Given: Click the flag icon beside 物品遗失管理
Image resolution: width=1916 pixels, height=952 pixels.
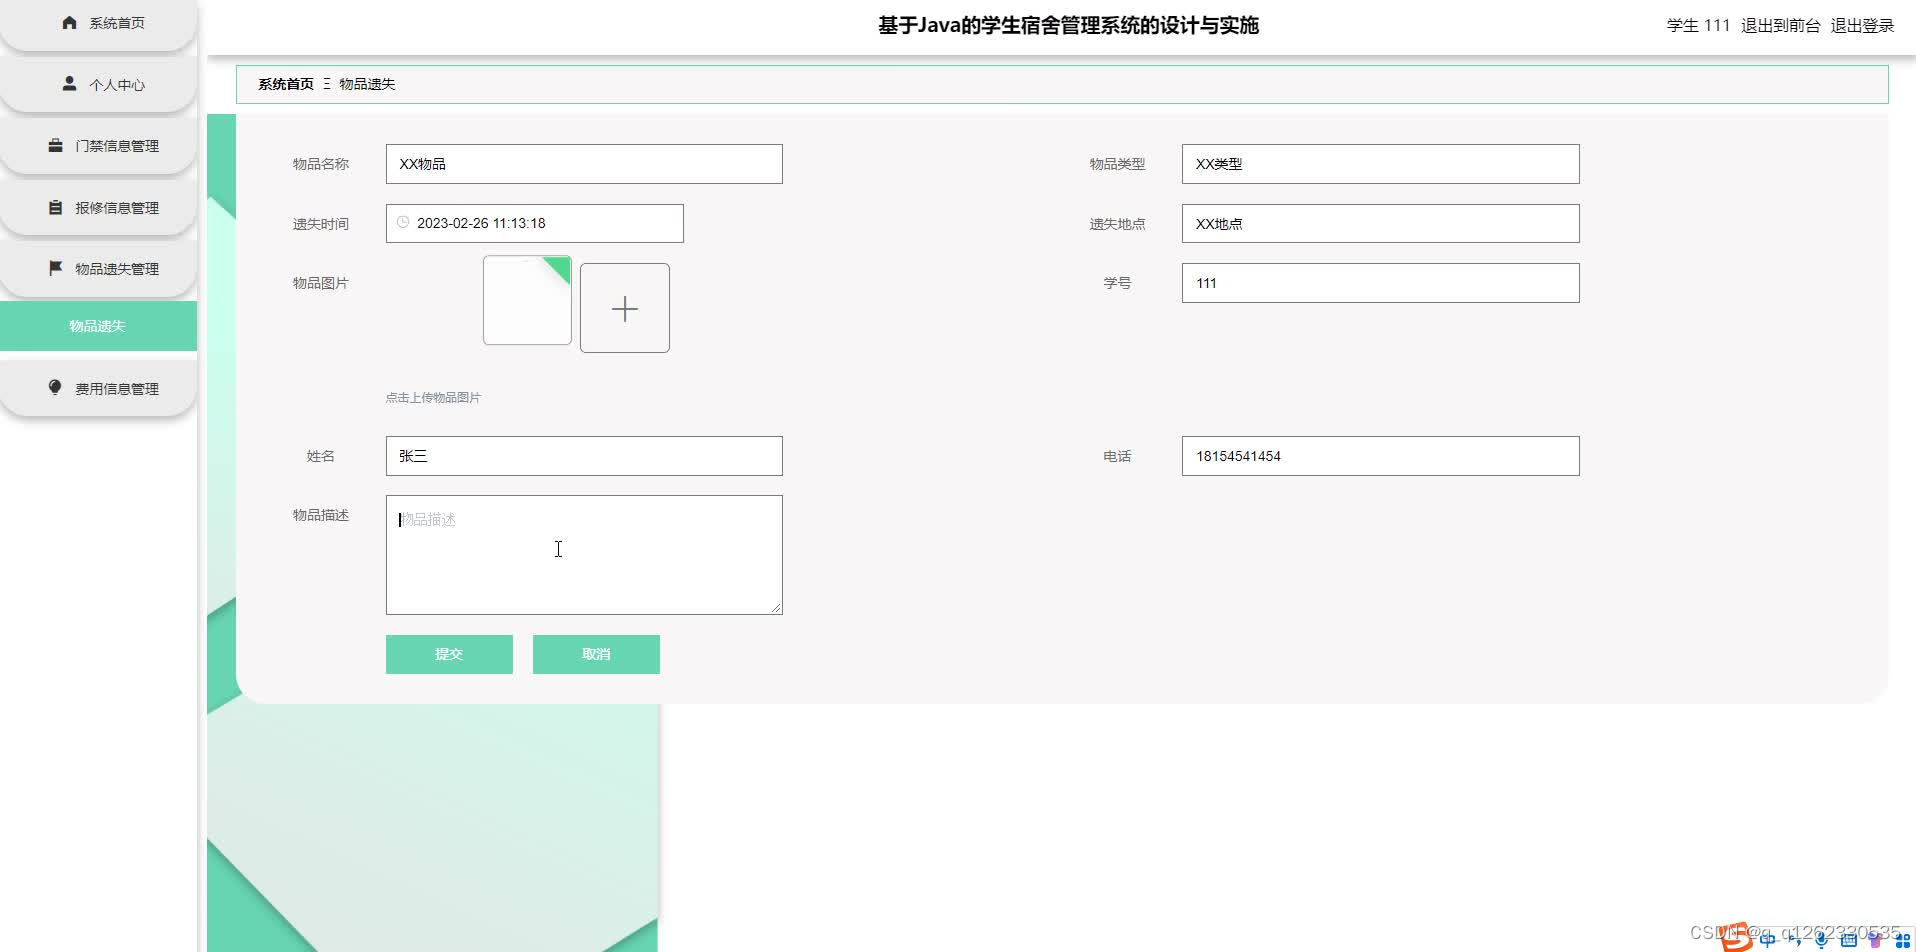Looking at the screenshot, I should (56, 268).
